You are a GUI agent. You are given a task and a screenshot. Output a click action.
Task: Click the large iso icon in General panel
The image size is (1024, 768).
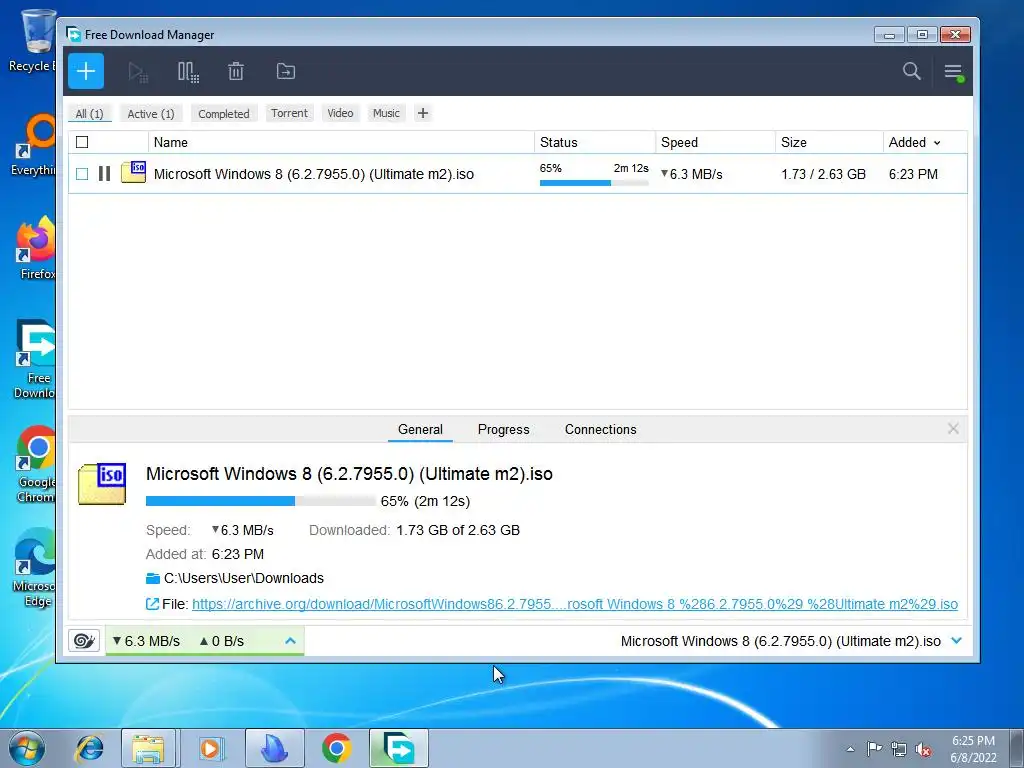coord(102,484)
